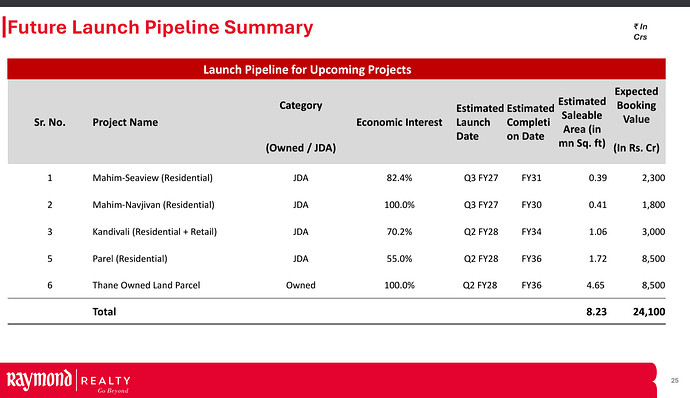
Task: Click the 0.39 saleable area cell
Action: (598, 178)
